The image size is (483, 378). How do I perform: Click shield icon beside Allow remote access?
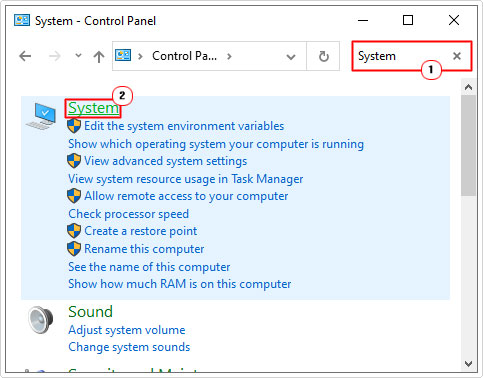[74, 196]
